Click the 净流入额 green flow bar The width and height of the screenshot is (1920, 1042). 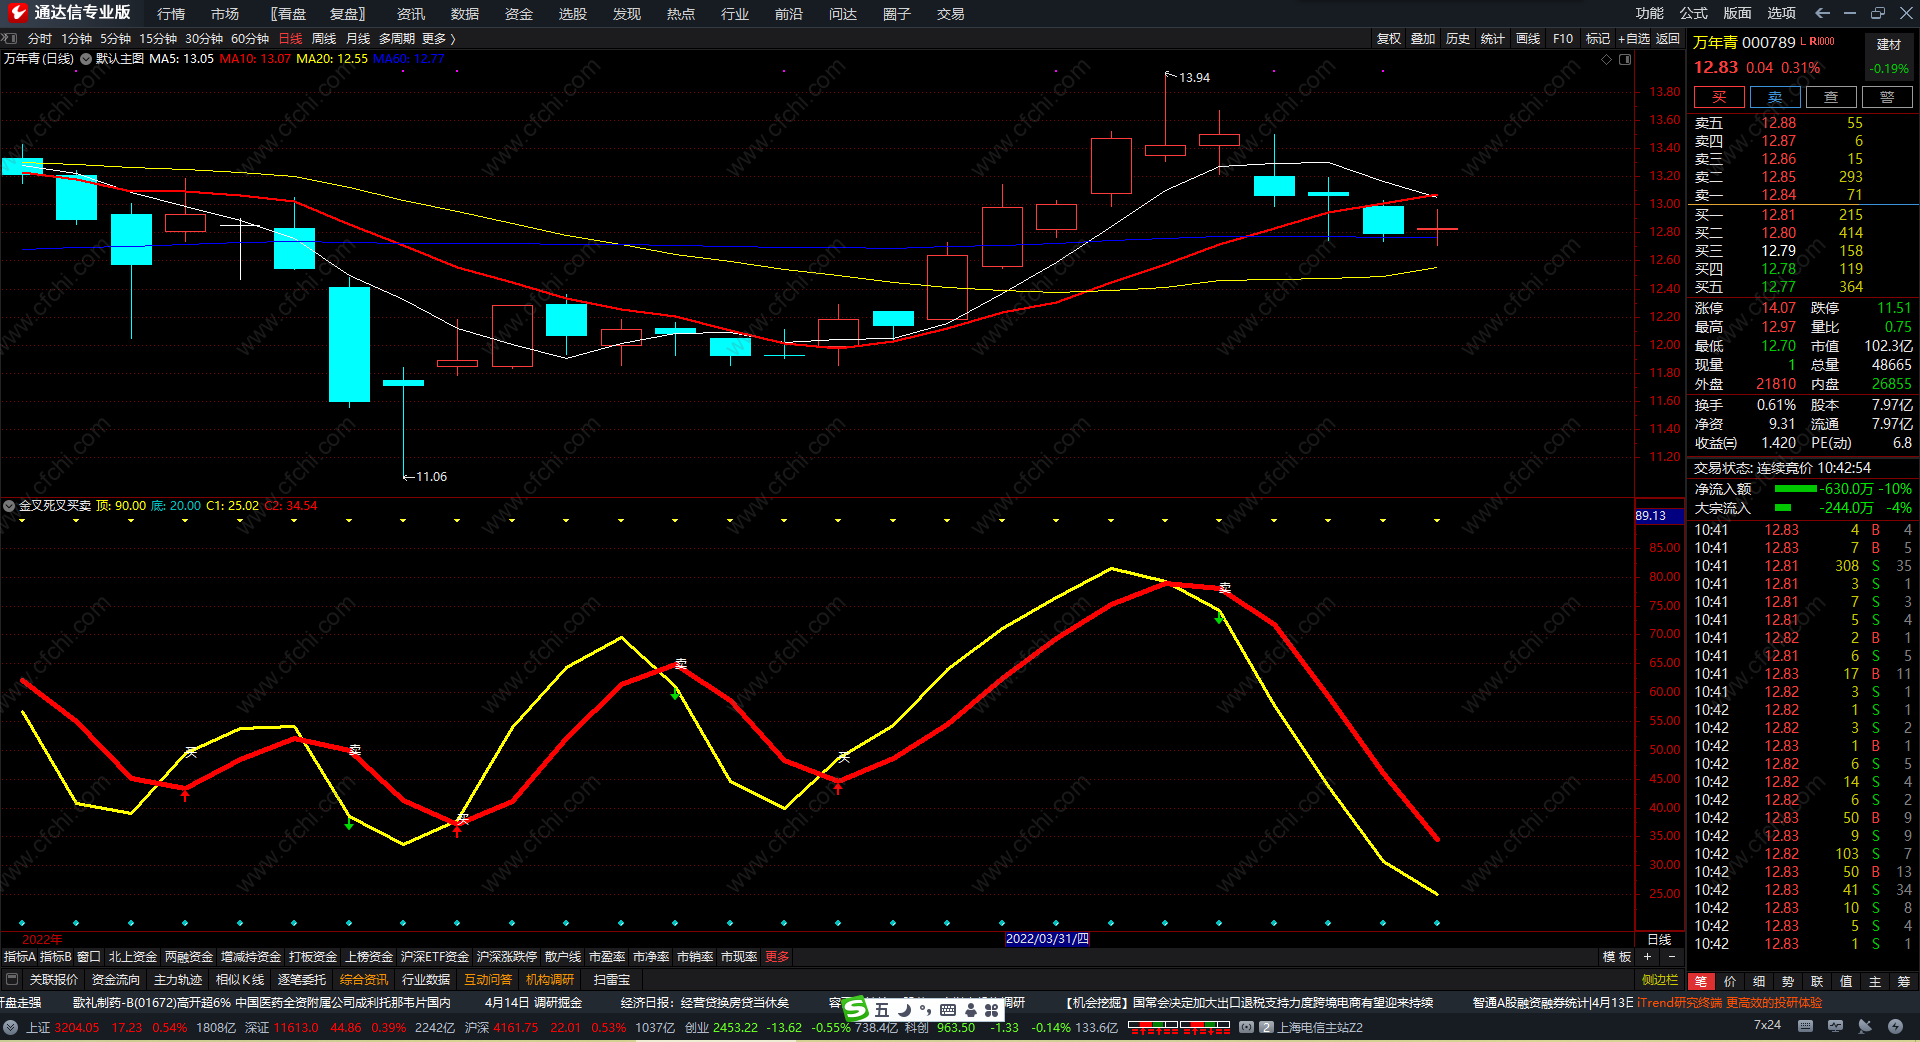click(1795, 489)
